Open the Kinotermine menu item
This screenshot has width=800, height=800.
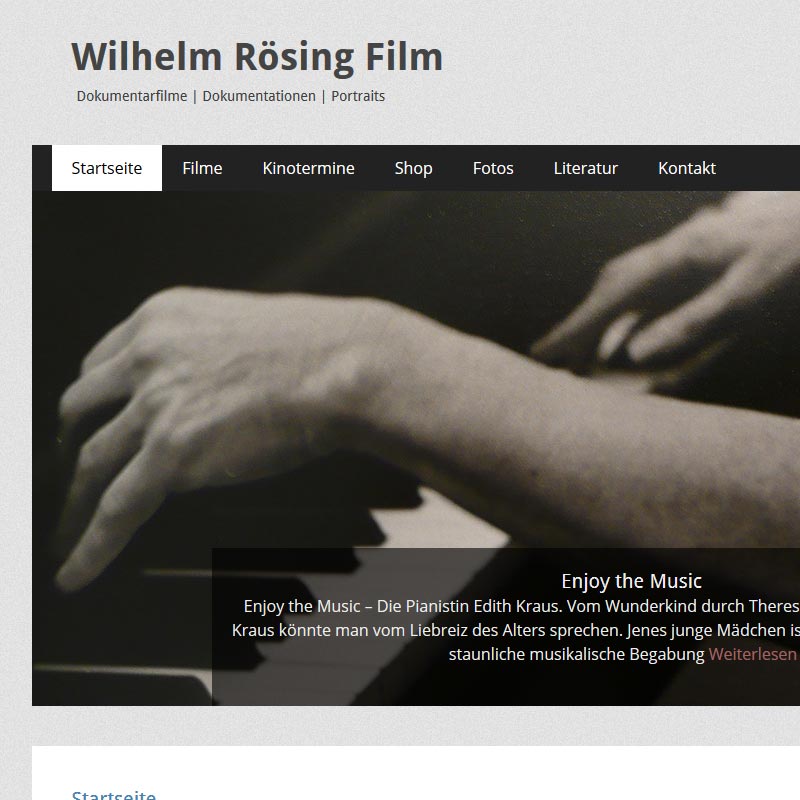pyautogui.click(x=308, y=168)
